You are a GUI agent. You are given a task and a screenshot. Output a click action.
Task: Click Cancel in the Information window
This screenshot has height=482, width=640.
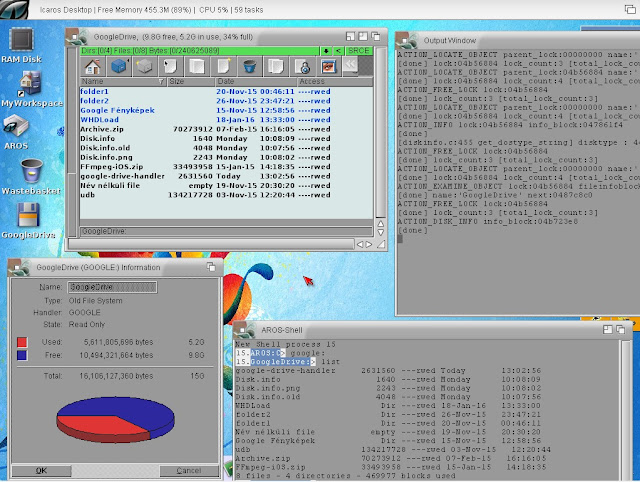tap(189, 471)
